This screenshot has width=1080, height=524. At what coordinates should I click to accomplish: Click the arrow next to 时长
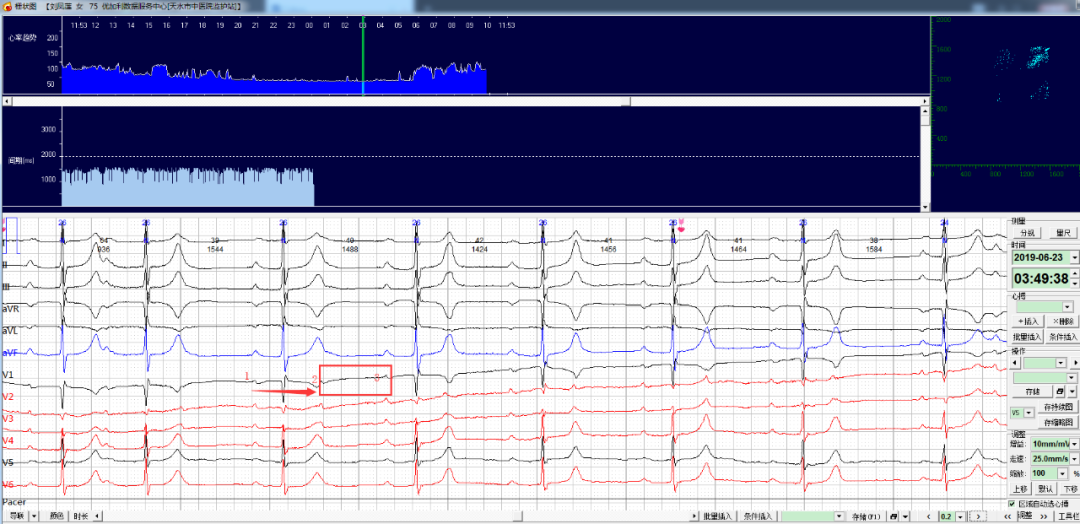(x=97, y=516)
